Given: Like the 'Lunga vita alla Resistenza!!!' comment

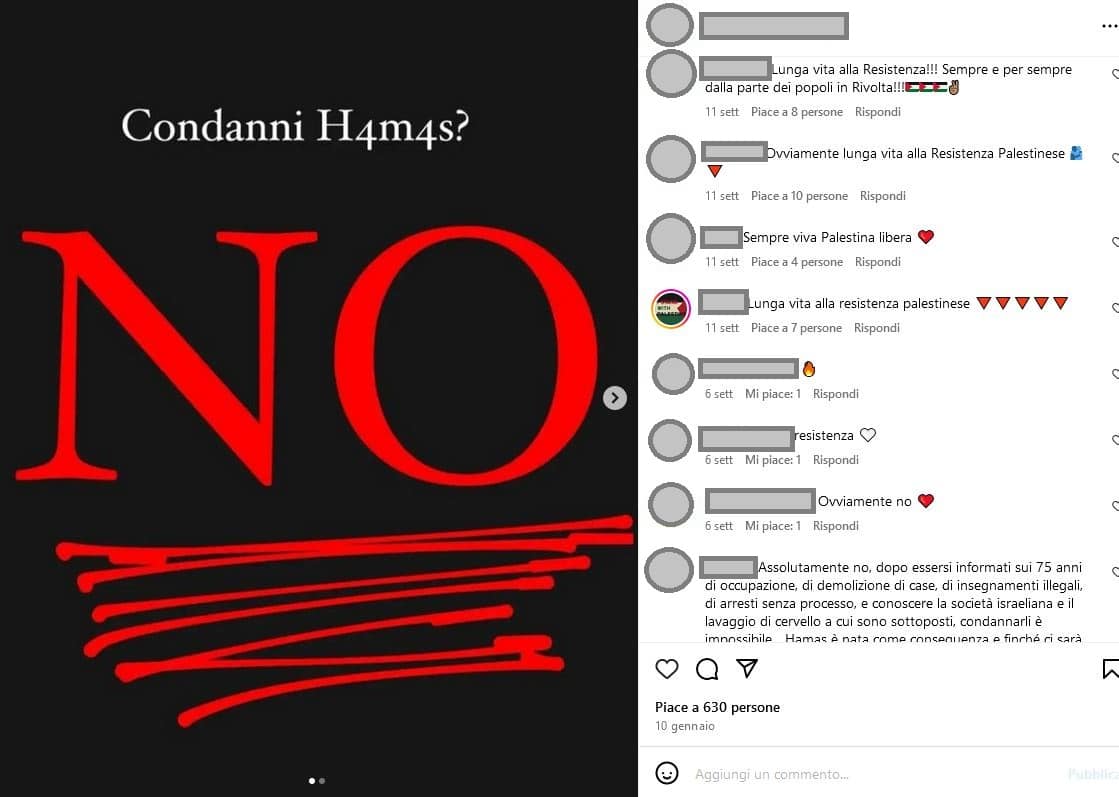Looking at the screenshot, I should 1115,74.
